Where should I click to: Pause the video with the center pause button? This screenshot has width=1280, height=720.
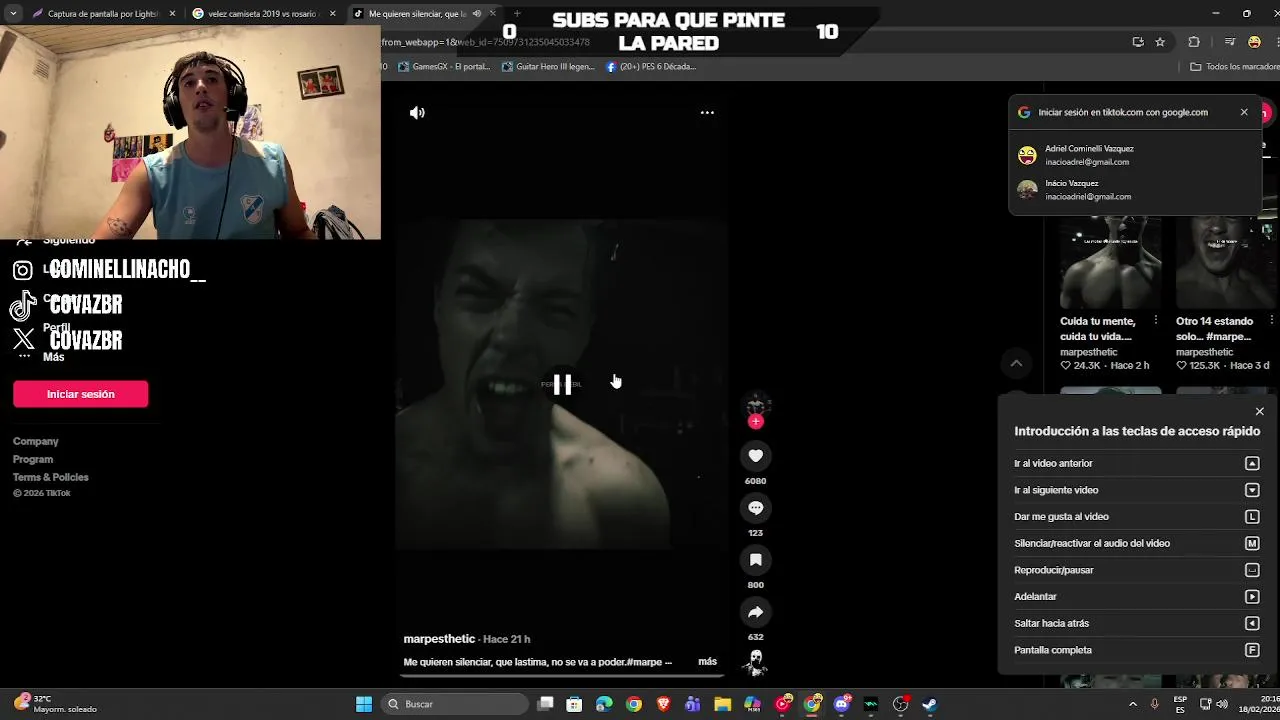tap(563, 385)
